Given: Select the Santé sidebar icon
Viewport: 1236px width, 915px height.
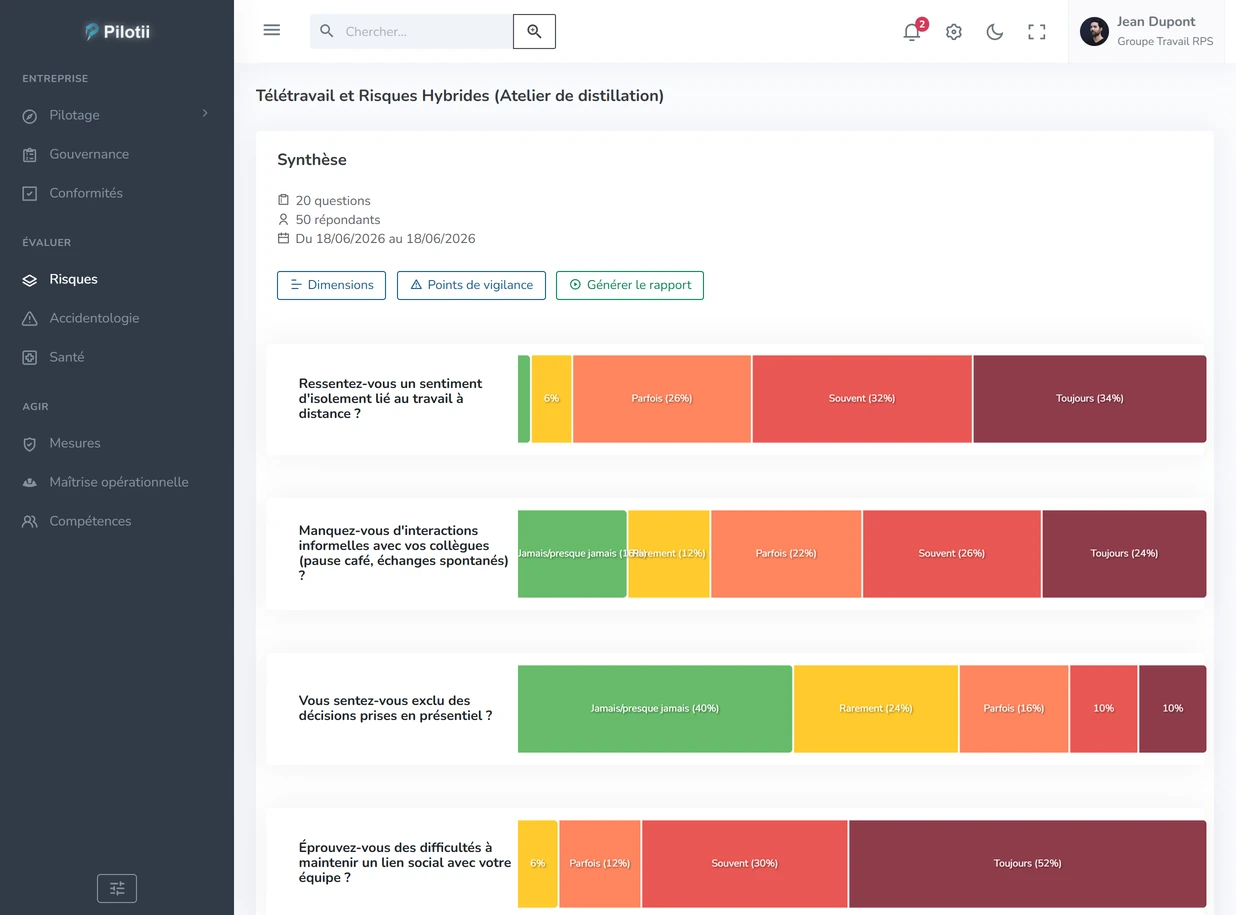Looking at the screenshot, I should (x=30, y=357).
